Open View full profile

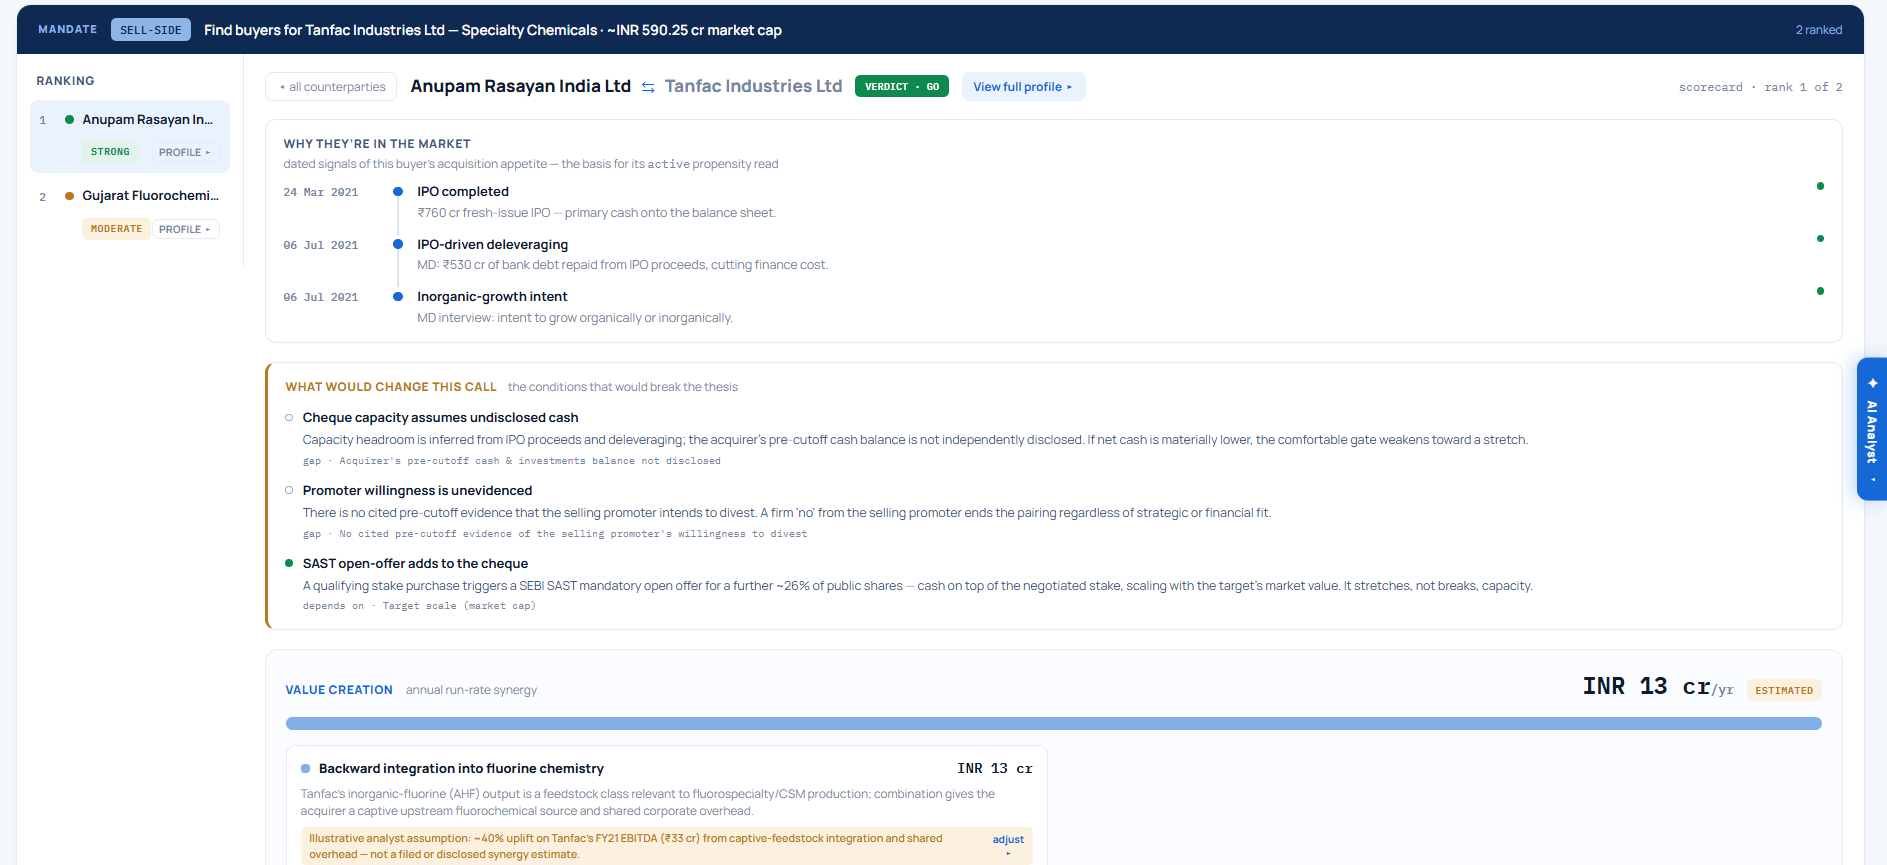pos(1023,87)
